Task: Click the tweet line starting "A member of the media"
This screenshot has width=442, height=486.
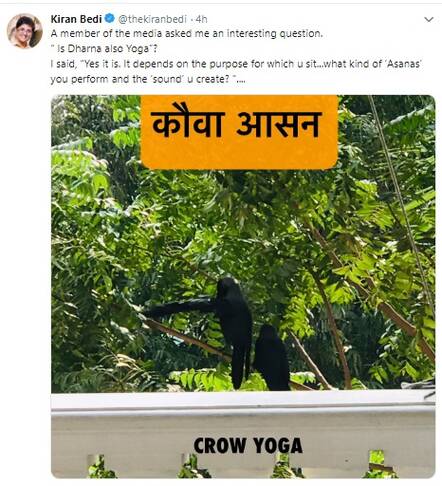Action: [x=187, y=34]
